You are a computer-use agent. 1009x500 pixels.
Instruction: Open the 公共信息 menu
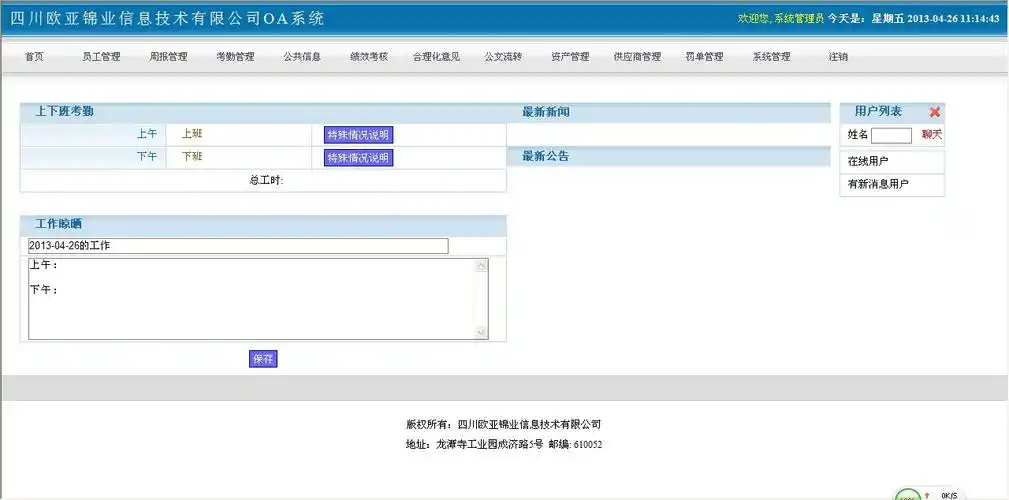(x=302, y=57)
